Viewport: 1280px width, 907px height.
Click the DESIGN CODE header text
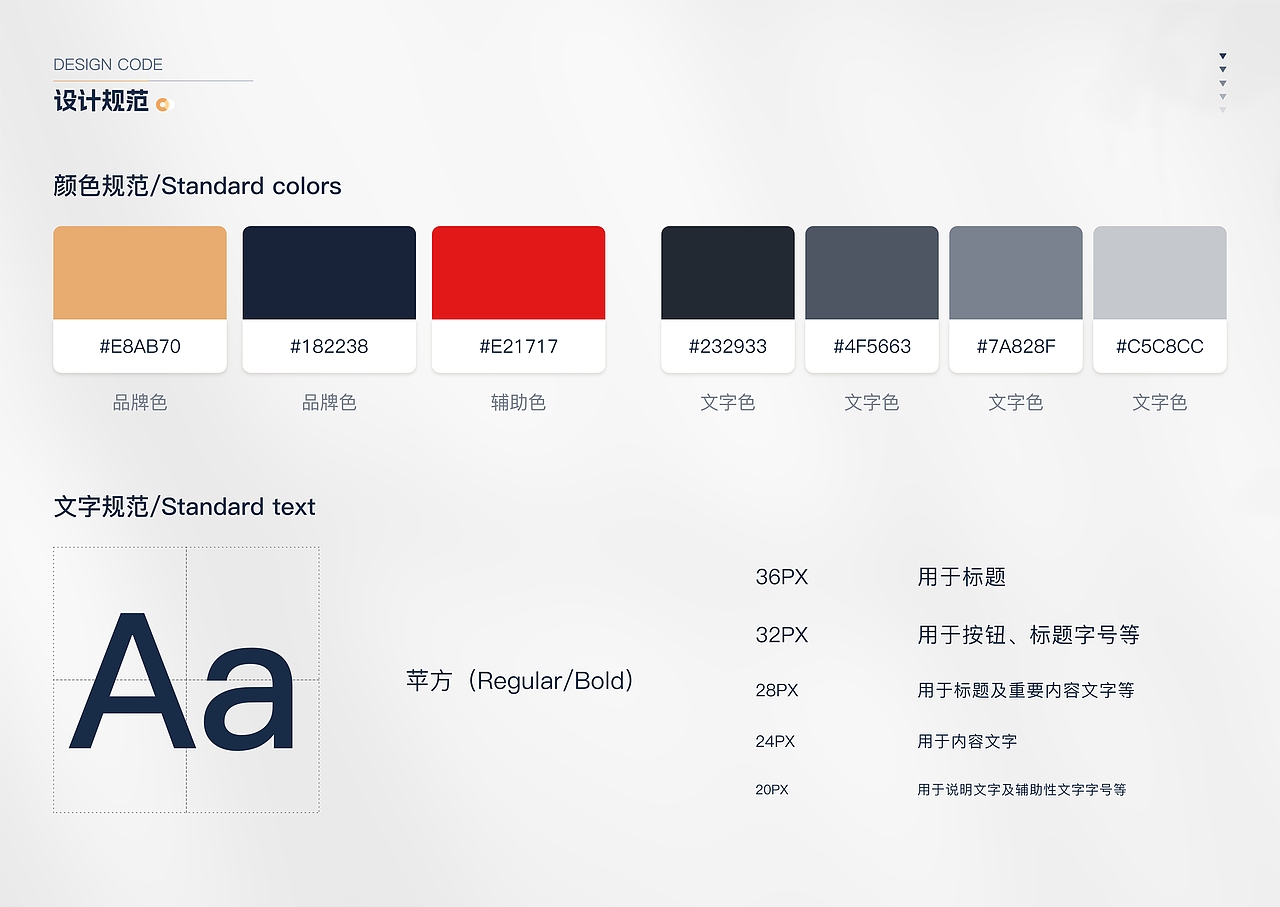[108, 65]
